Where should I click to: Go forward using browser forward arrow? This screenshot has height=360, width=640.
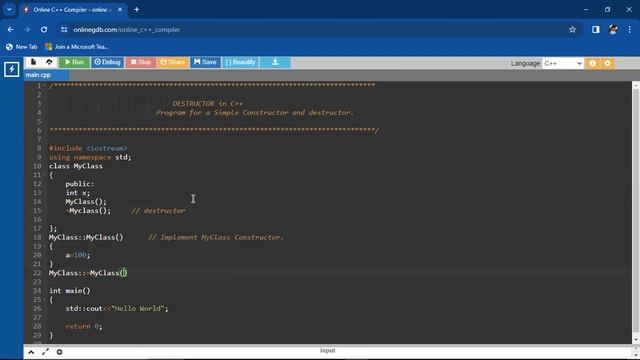pos(27,30)
